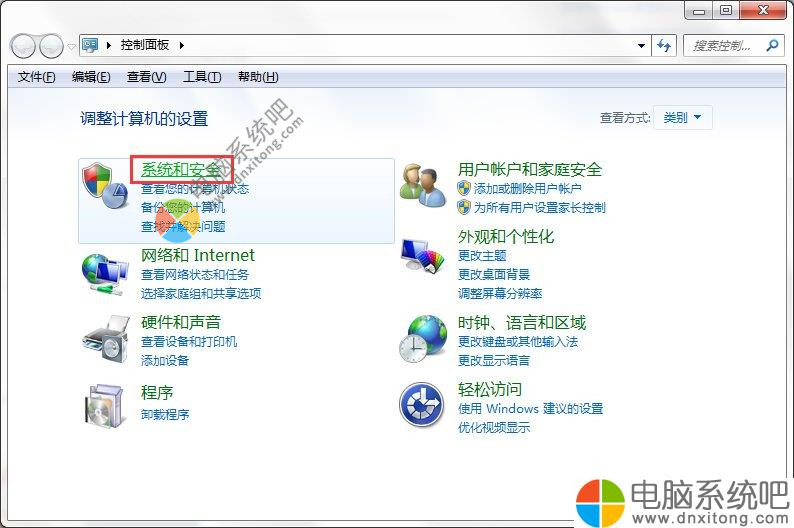
Task: Click the 添加或删除用户帐户 link
Action: (527, 189)
